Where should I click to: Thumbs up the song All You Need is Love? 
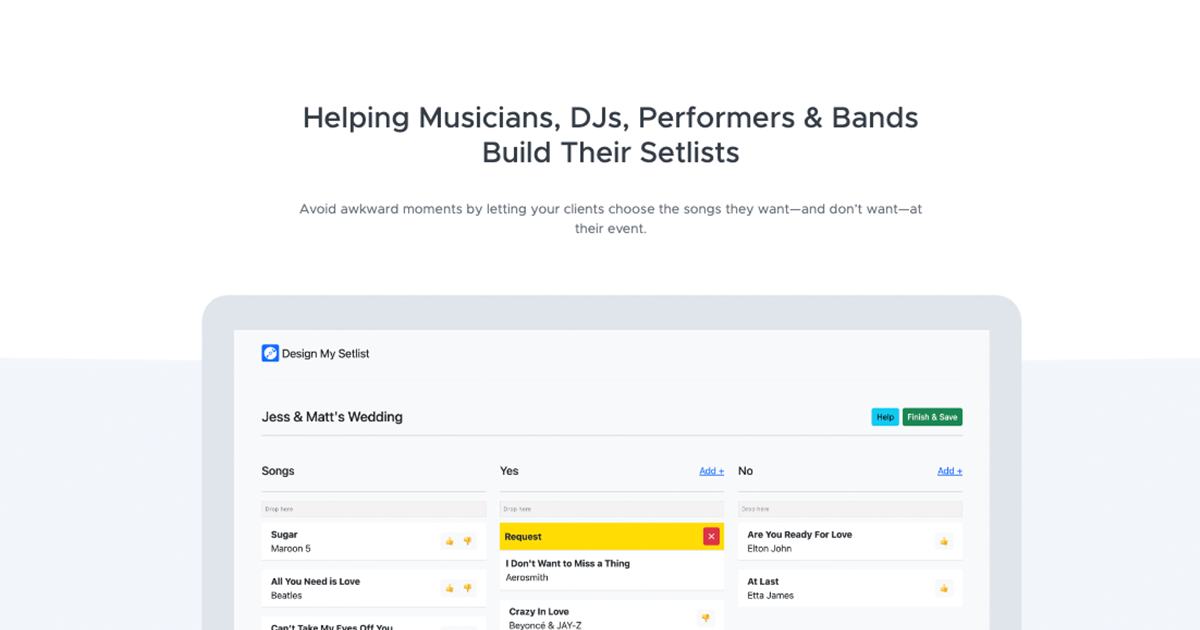point(449,588)
